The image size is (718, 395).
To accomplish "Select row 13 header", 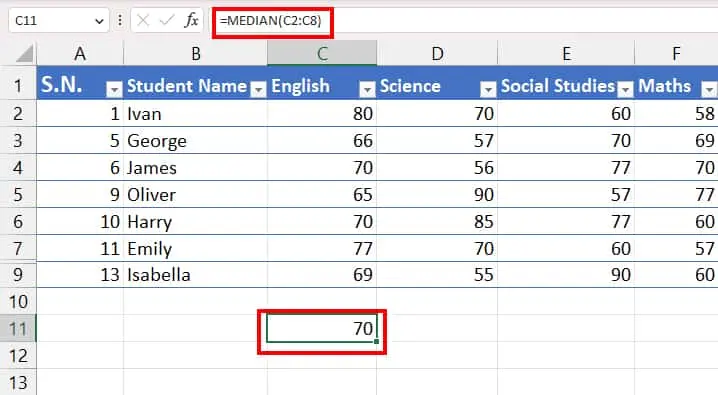I will pos(18,382).
